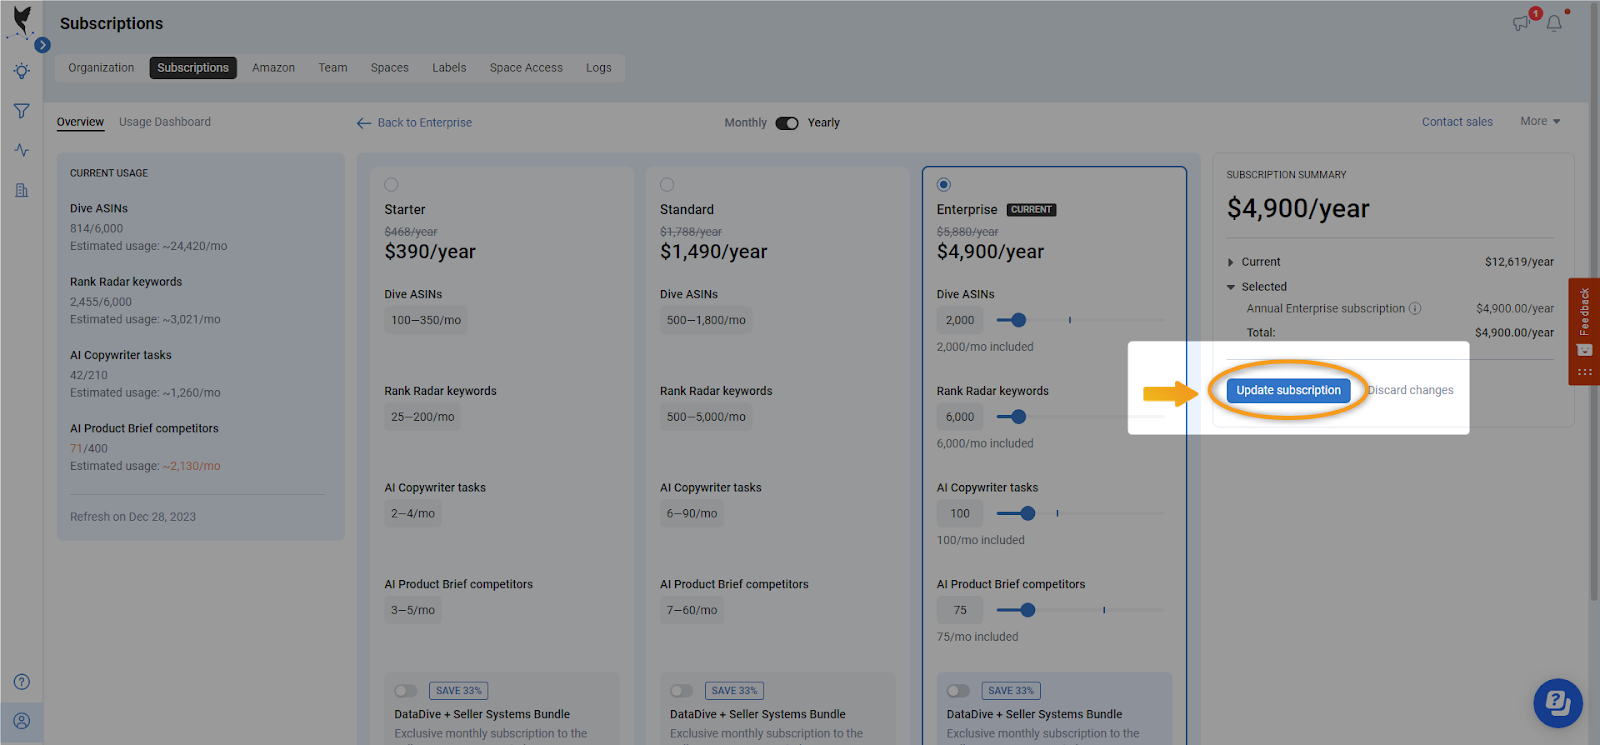Click the Standard SAVE 33% badge

point(735,691)
